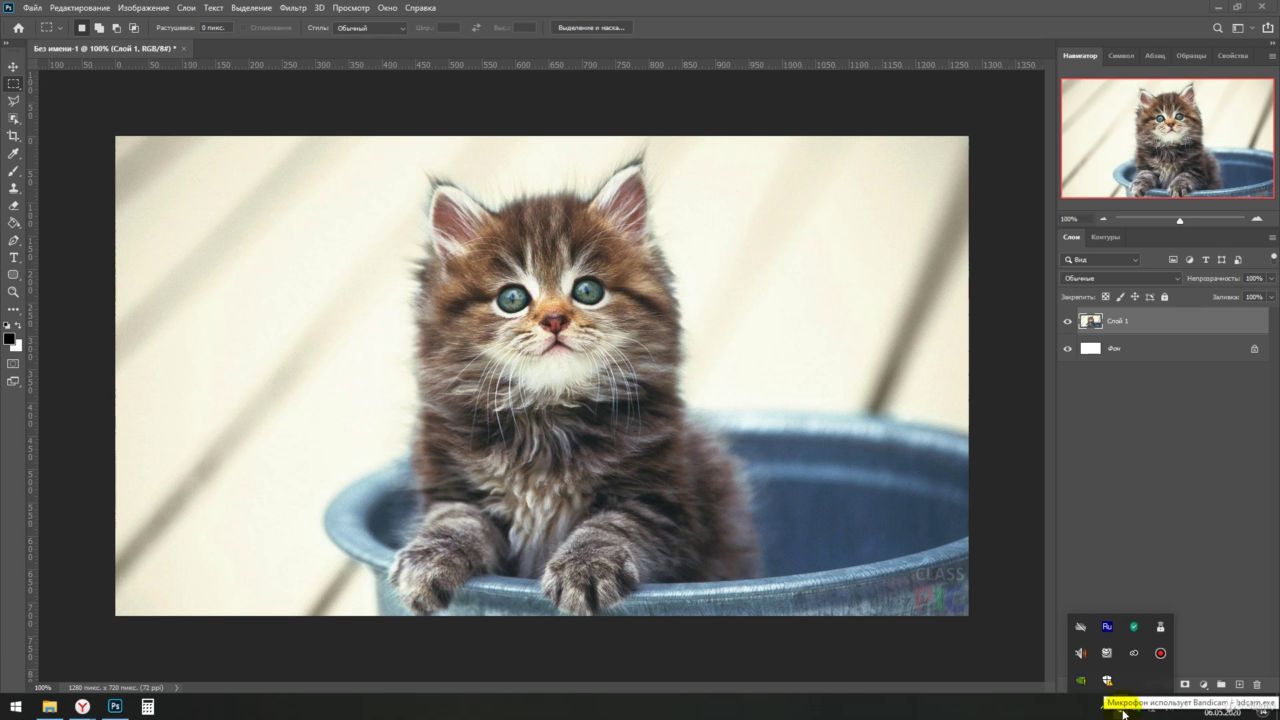Open the layer filter Вид dropdown
1280x720 pixels.
click(x=1101, y=260)
